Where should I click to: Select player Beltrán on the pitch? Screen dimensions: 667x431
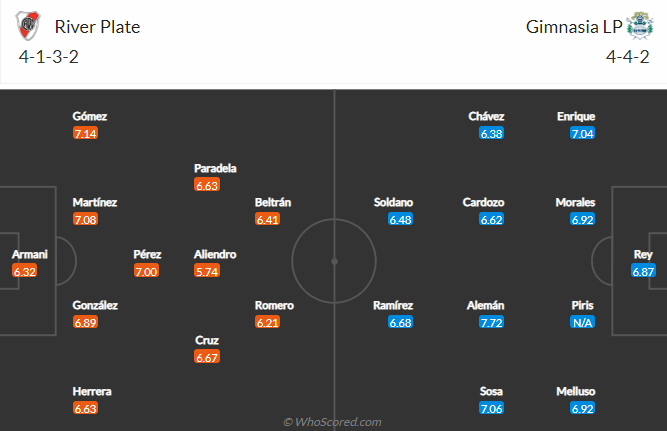pyautogui.click(x=273, y=203)
